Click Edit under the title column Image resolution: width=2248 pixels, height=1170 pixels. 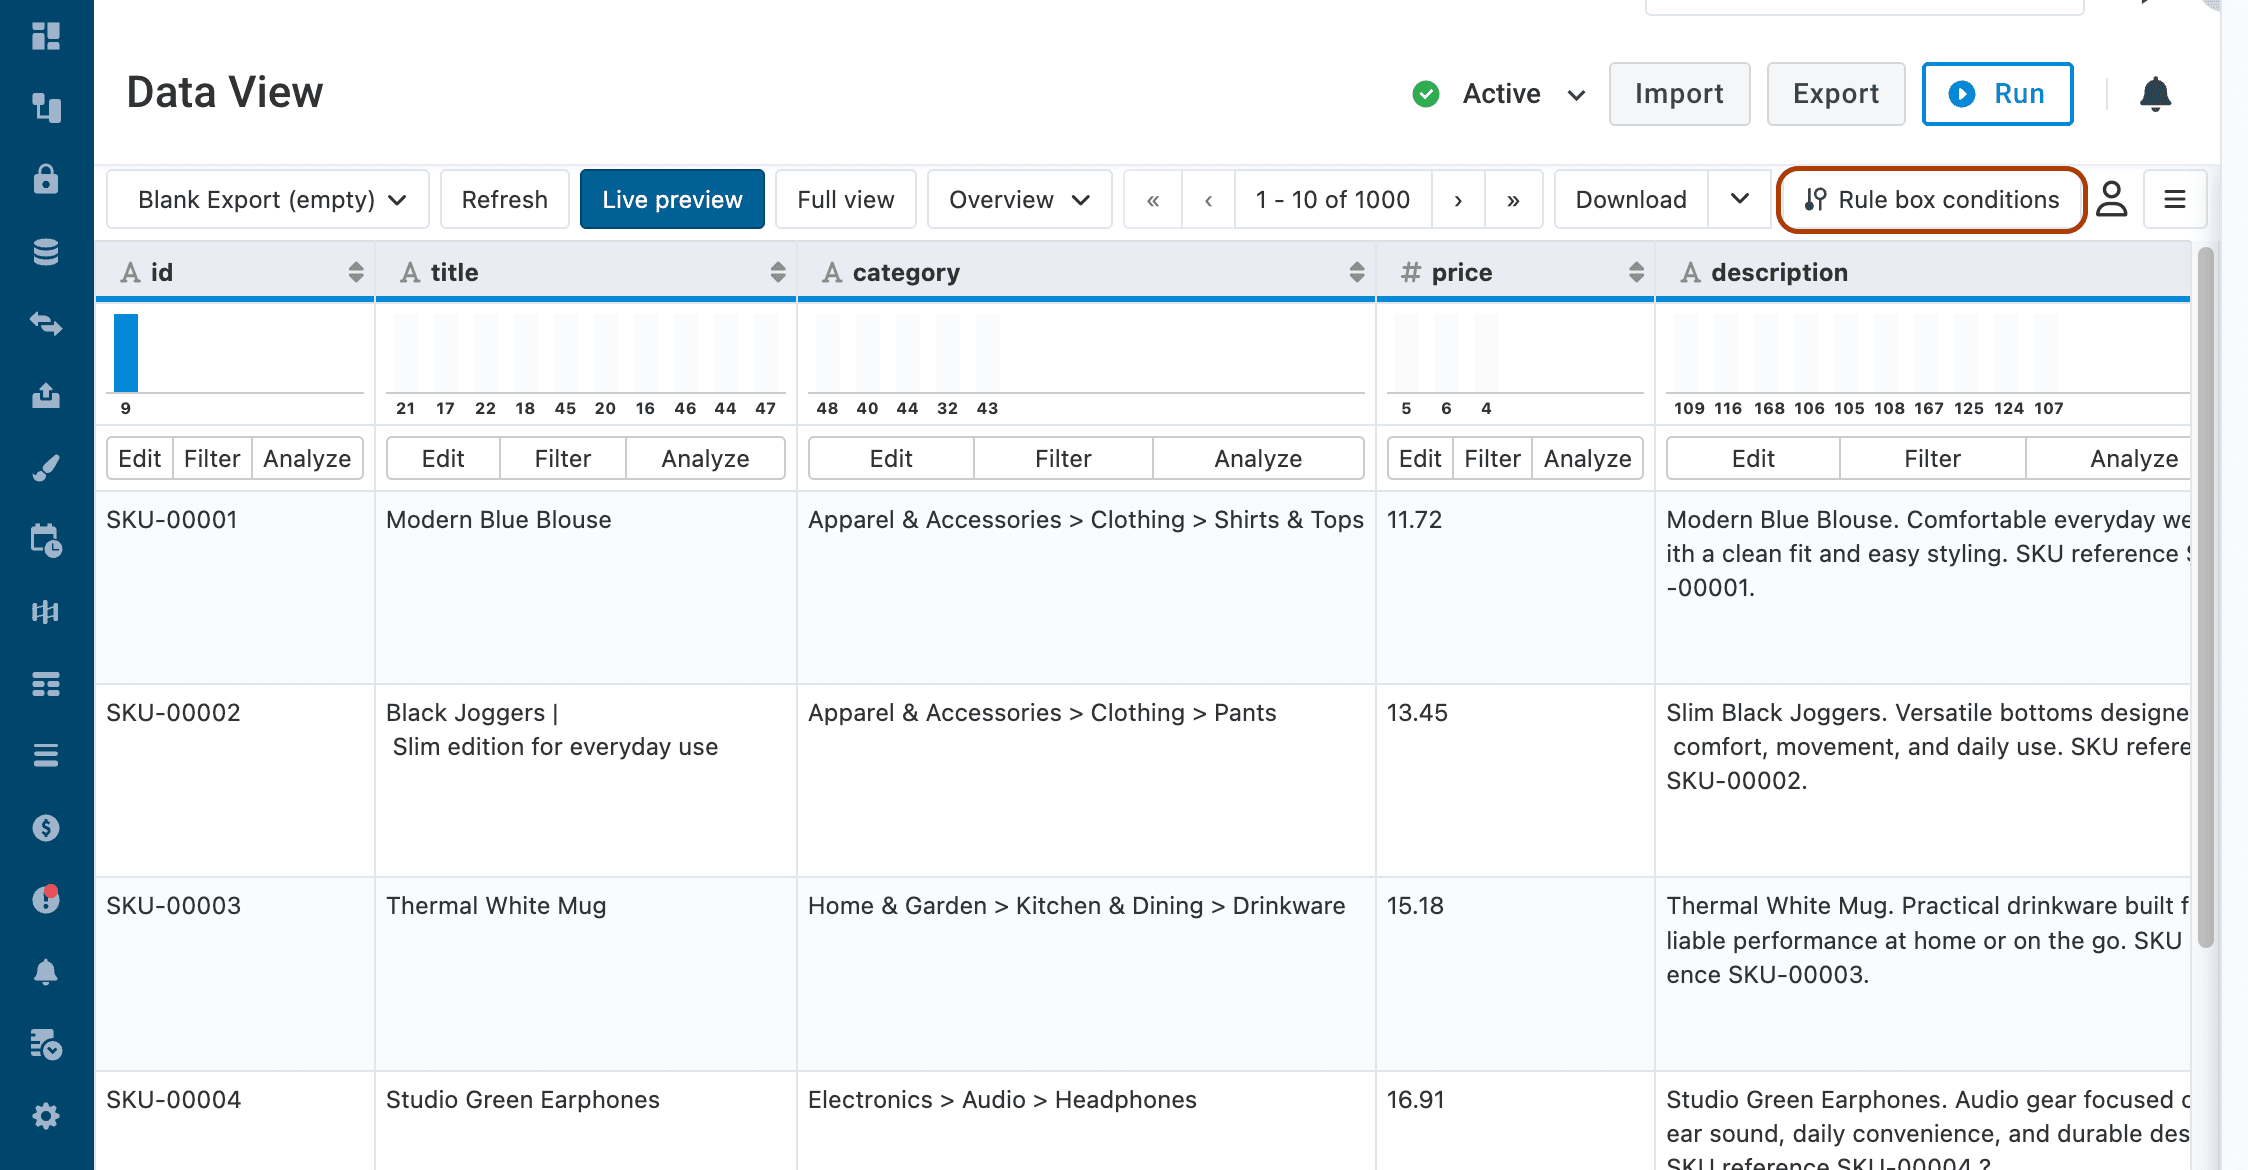[x=443, y=458]
